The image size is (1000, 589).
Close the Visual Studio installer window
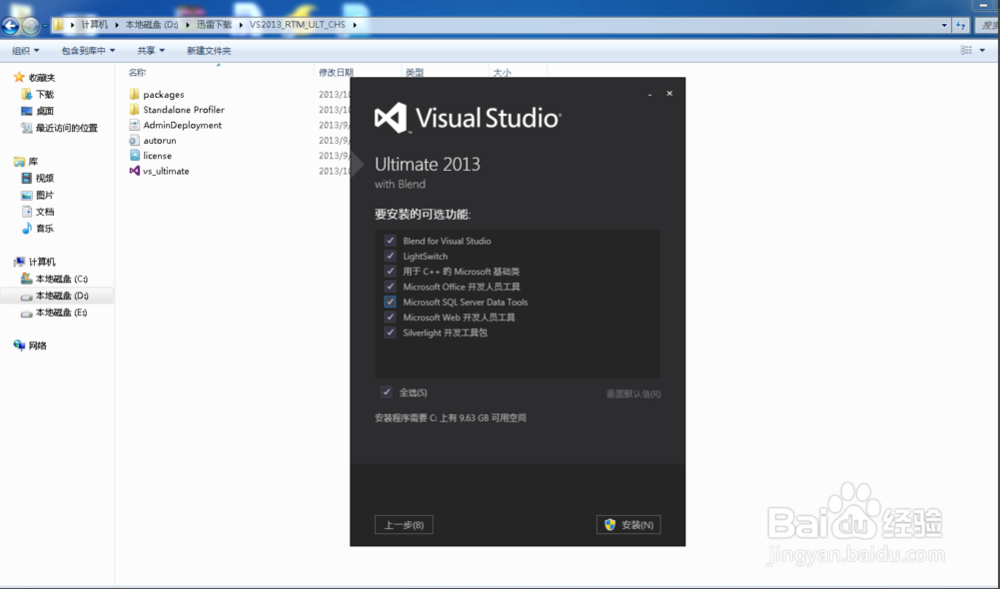669,93
